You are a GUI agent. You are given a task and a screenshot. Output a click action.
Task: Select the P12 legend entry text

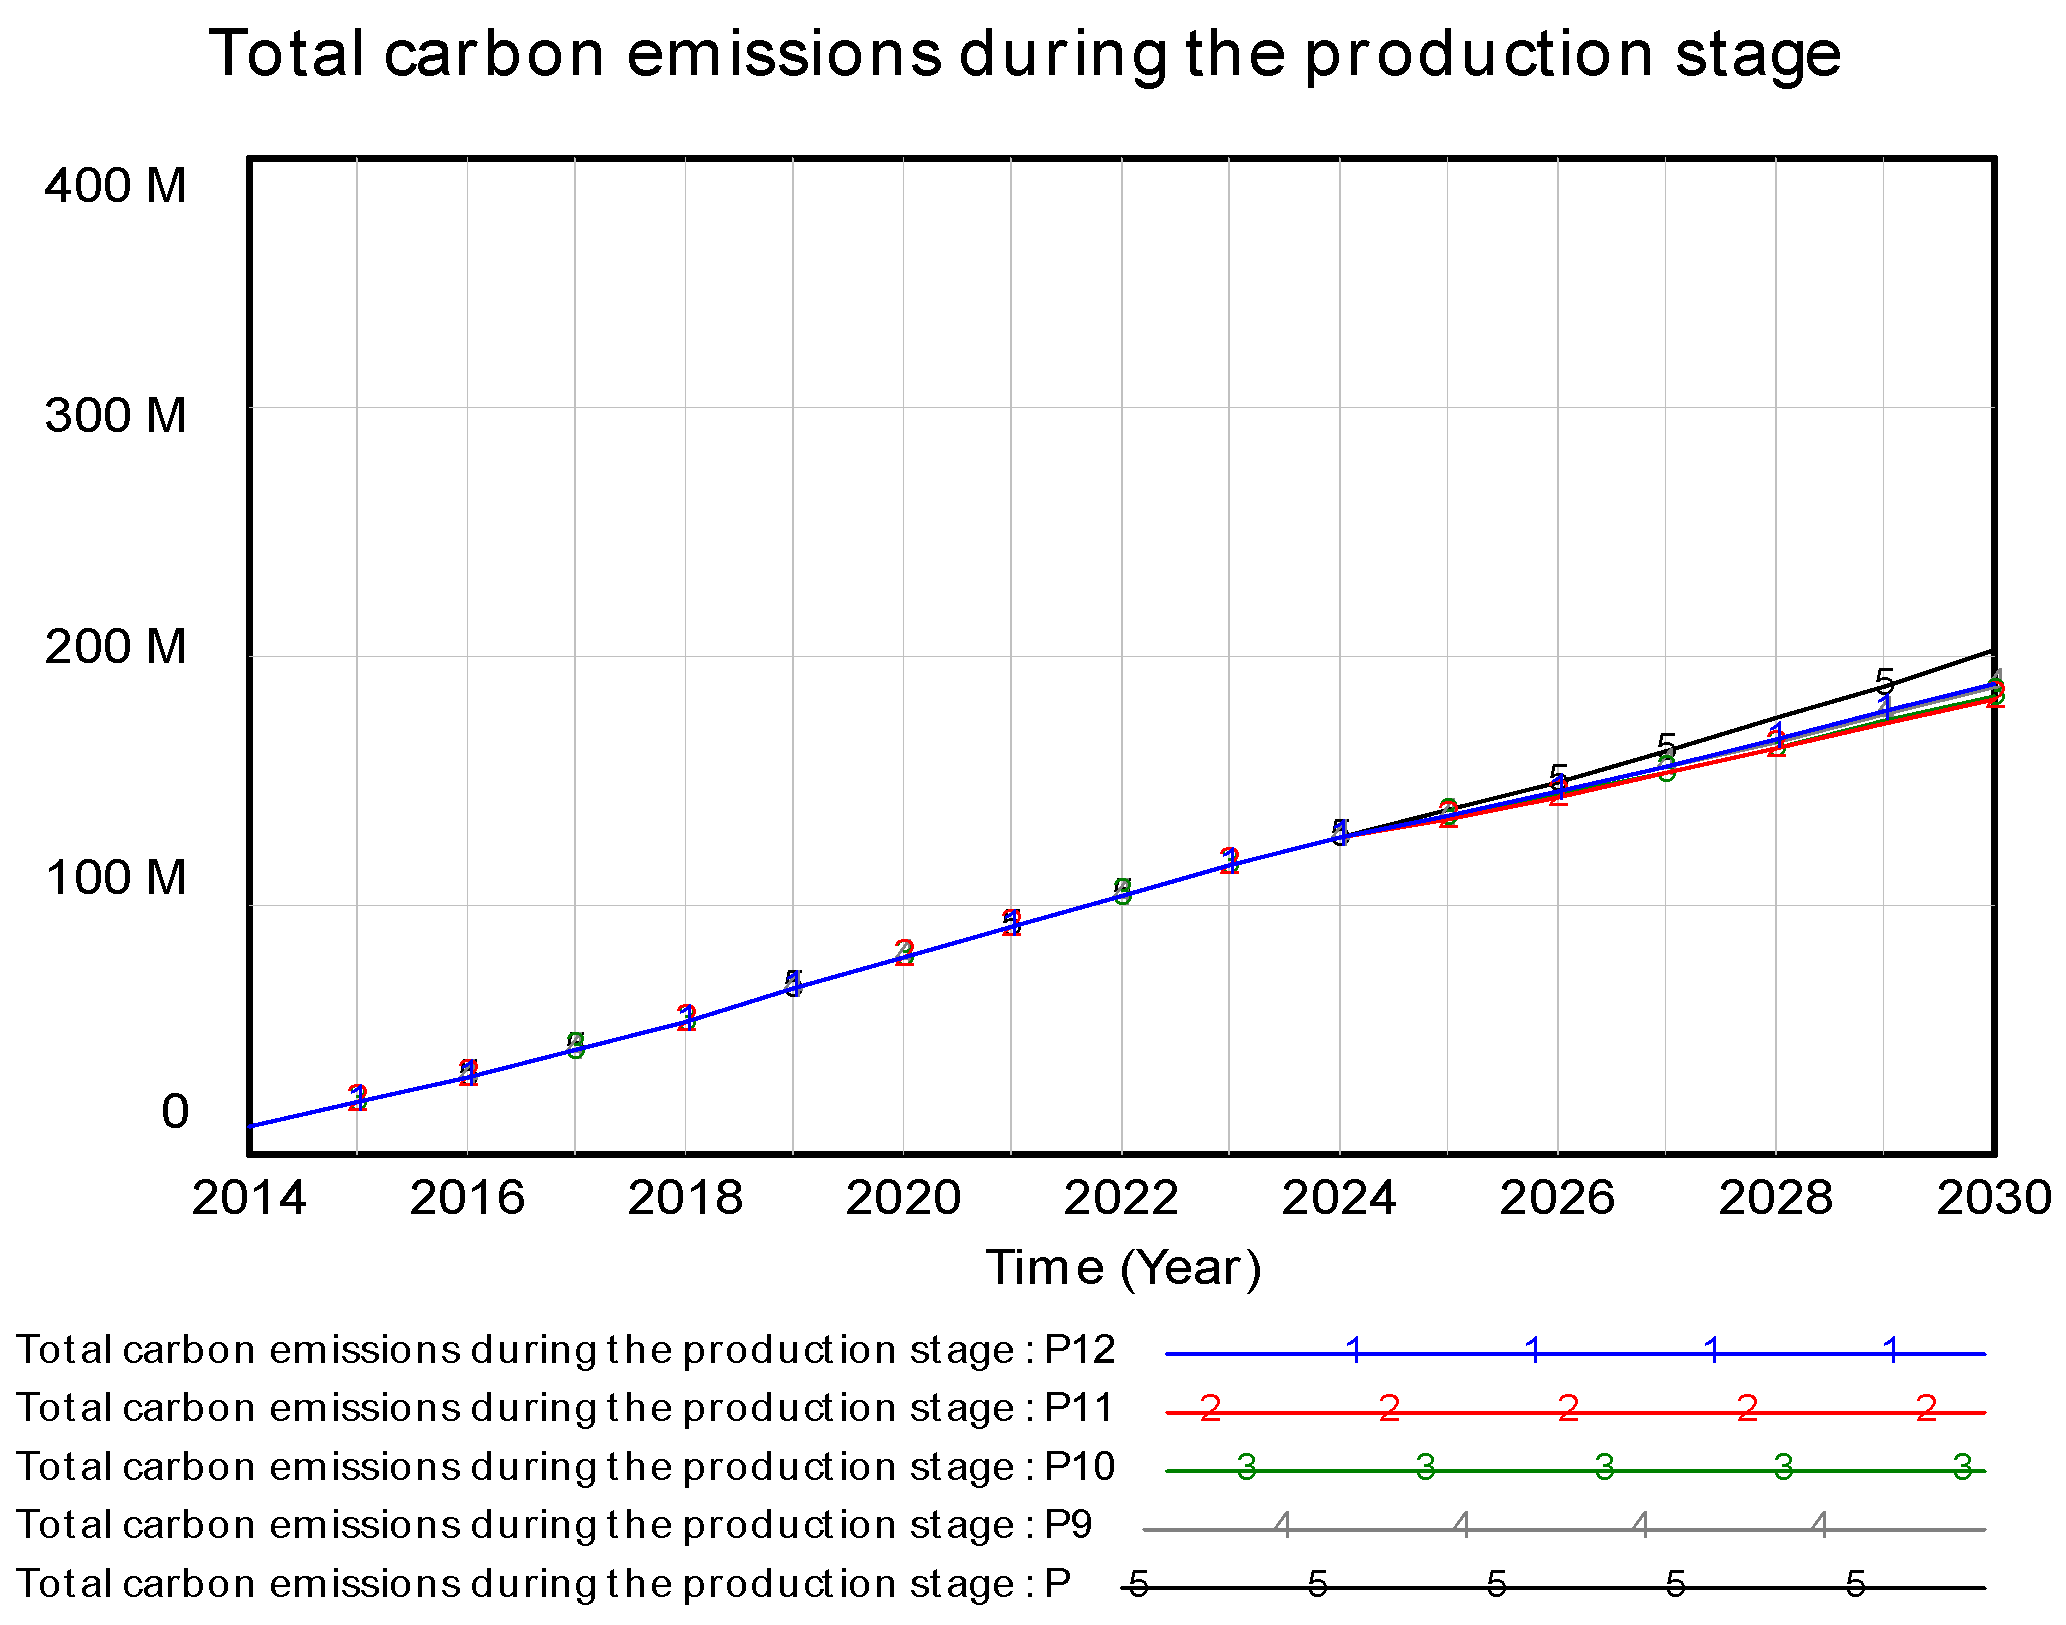tap(565, 1350)
